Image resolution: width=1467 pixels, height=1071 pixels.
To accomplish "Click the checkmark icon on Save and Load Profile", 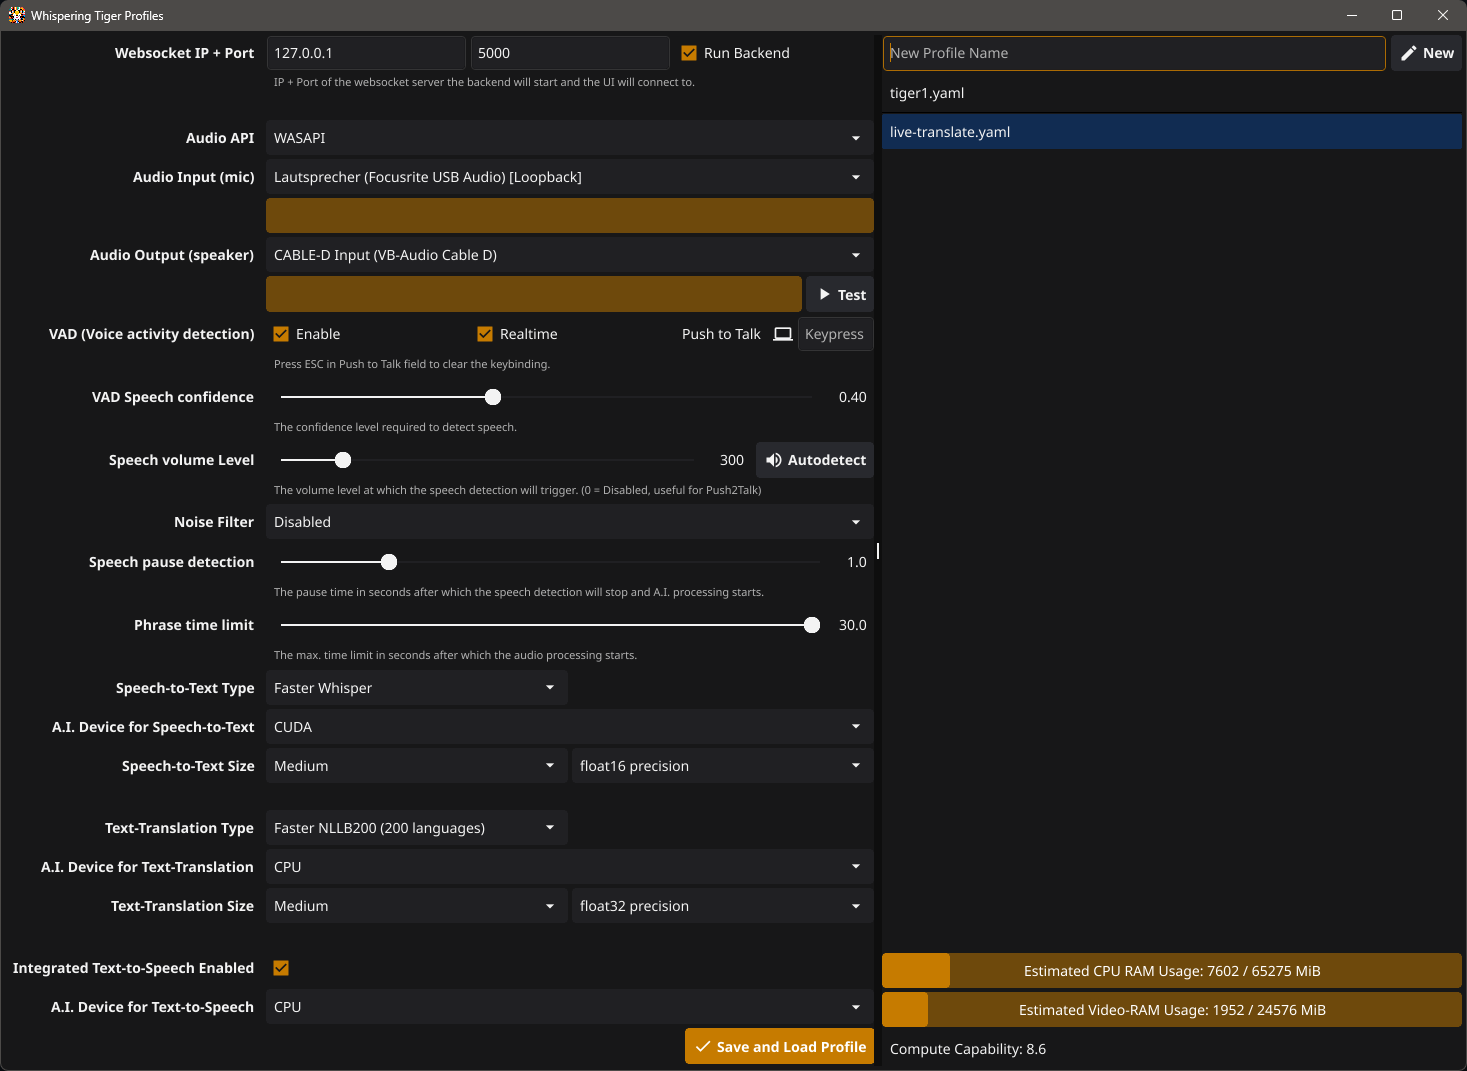I will click(x=703, y=1047).
